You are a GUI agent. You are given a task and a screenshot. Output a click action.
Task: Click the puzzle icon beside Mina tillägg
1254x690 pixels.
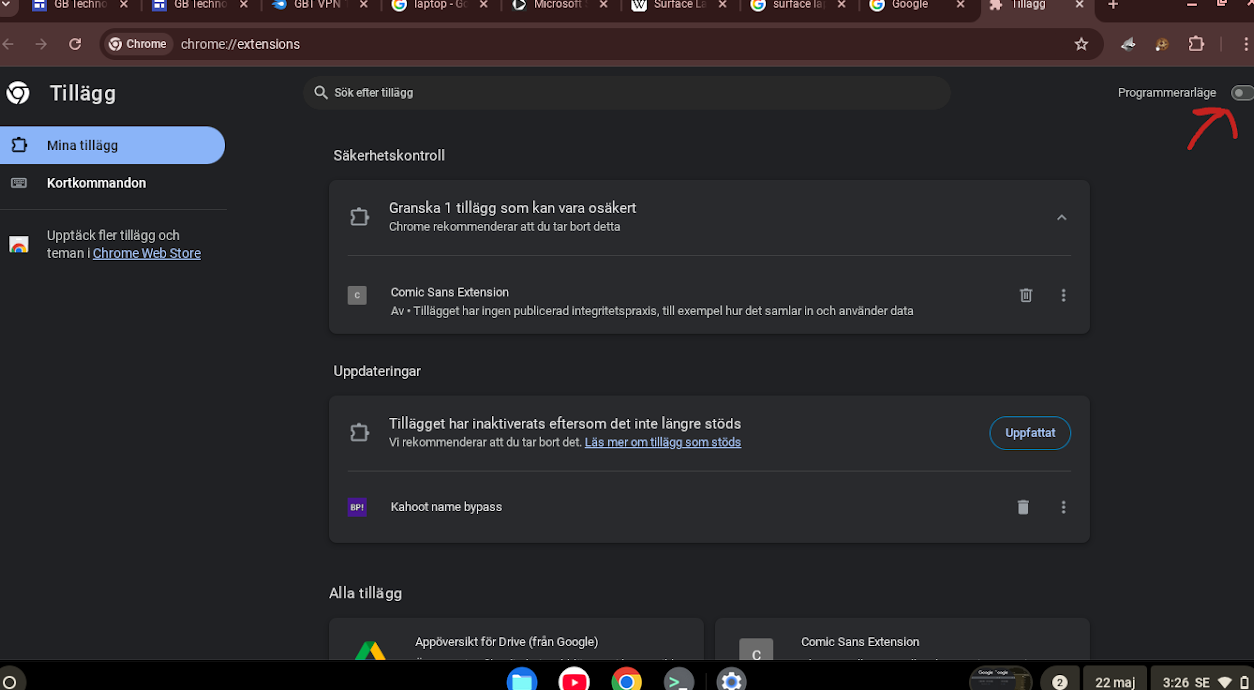coord(19,145)
